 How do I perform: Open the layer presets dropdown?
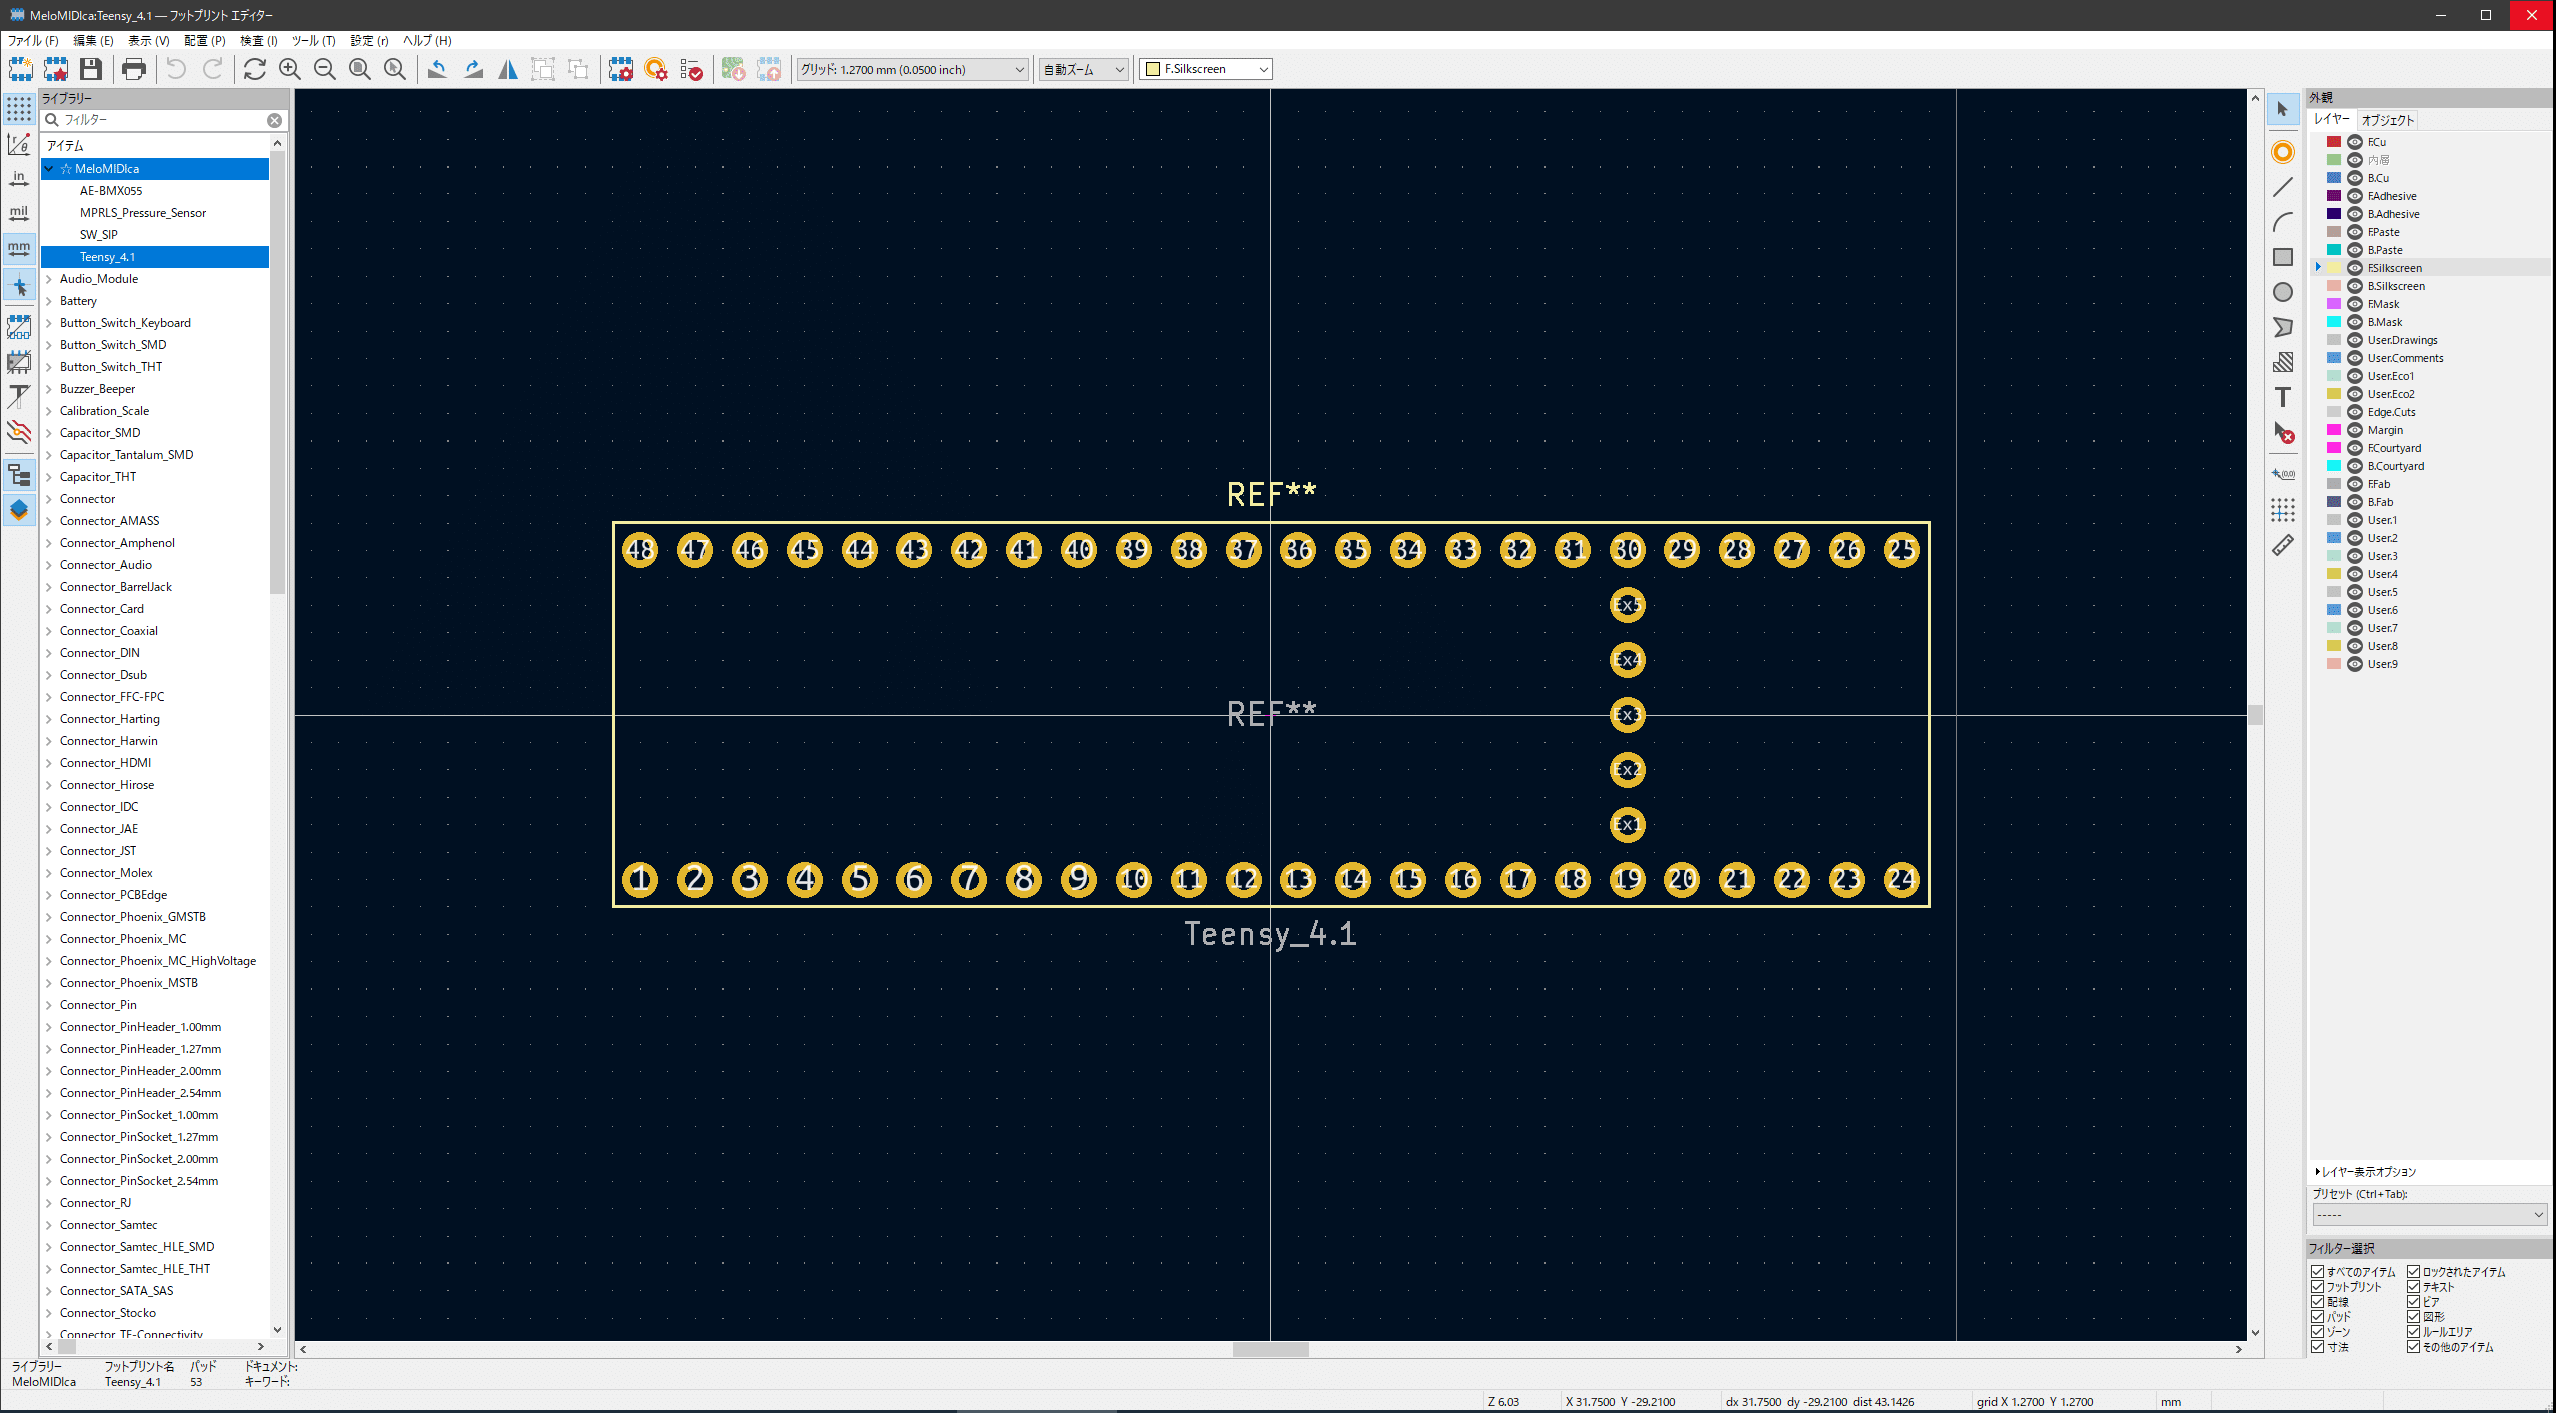tap(2429, 1215)
